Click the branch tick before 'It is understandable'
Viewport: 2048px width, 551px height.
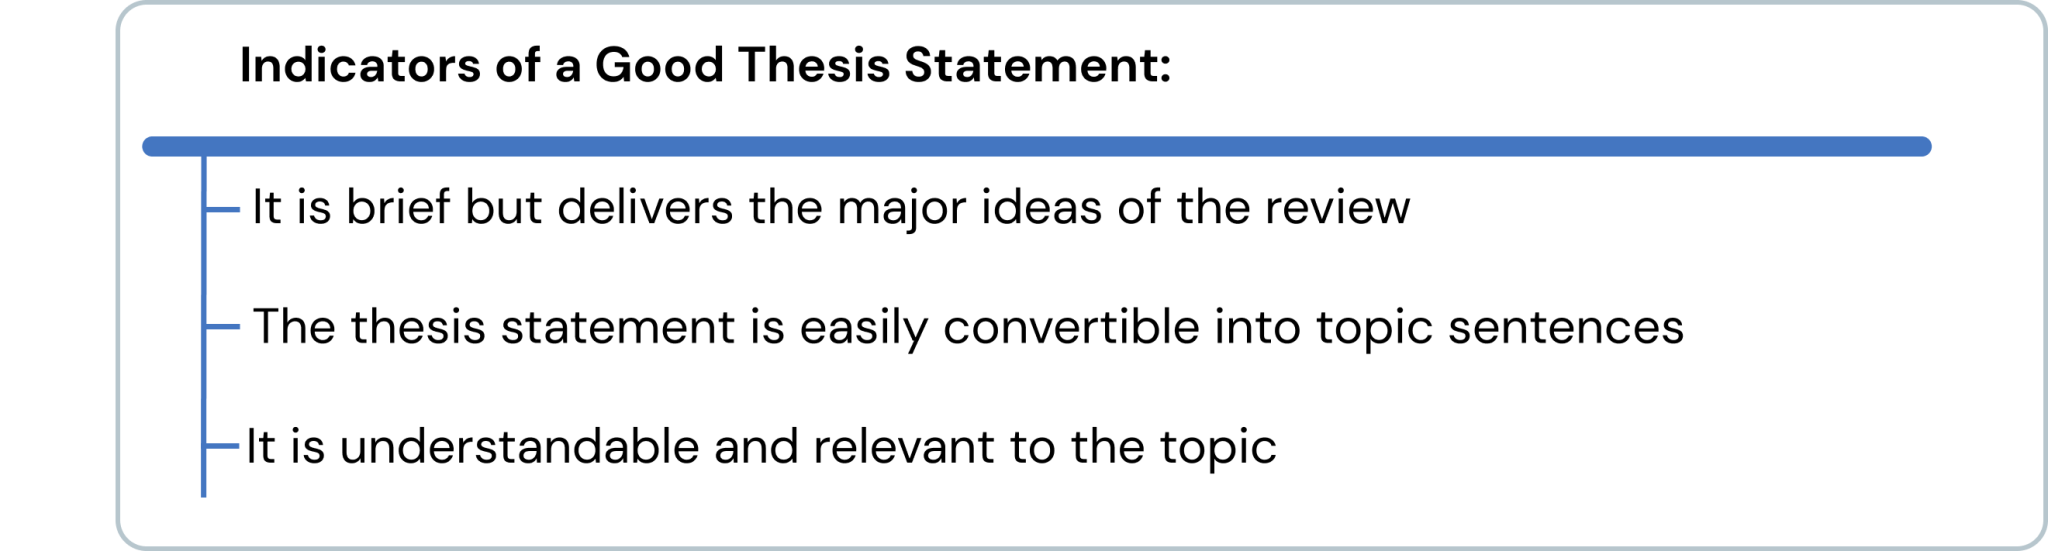(x=222, y=446)
